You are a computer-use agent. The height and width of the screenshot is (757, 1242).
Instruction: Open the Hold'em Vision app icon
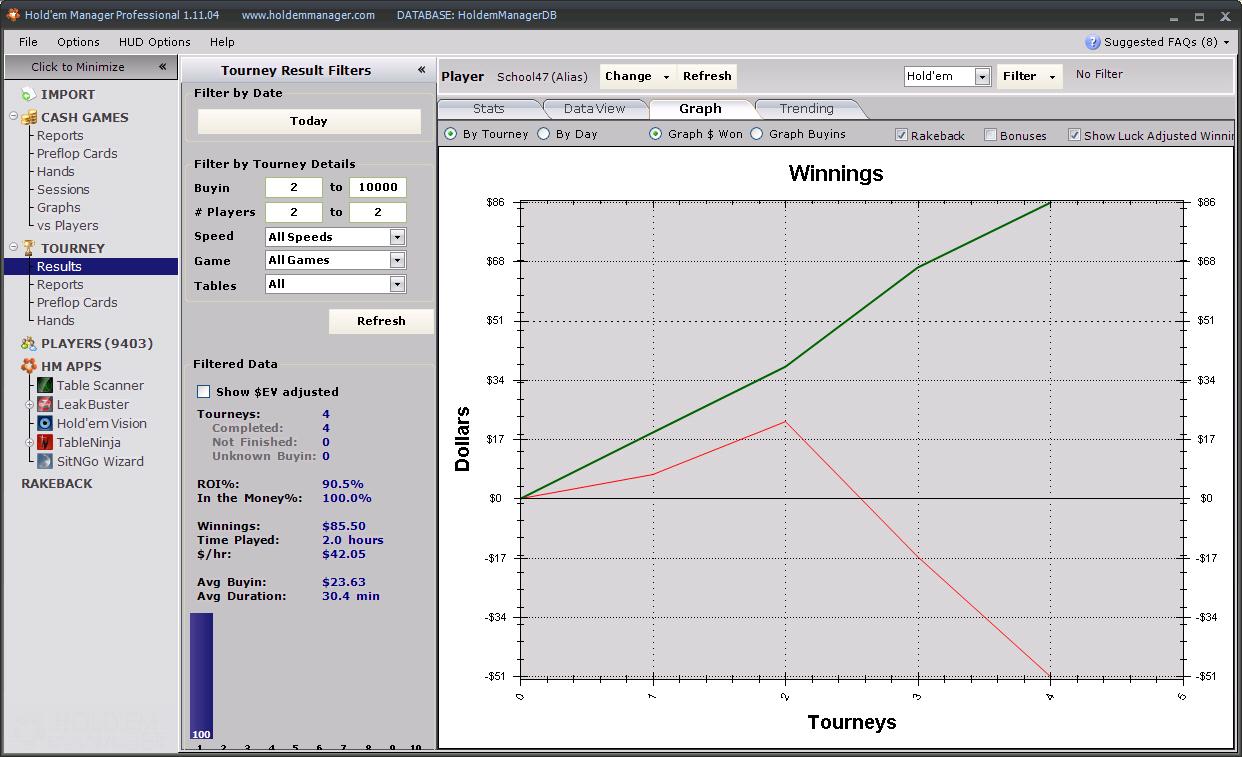tap(45, 423)
